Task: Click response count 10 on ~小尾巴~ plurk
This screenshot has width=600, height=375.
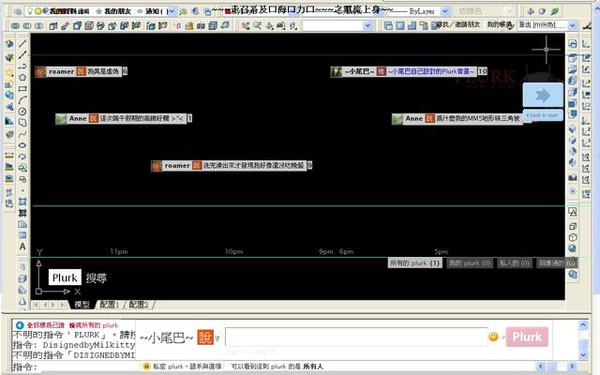Action: pos(483,72)
